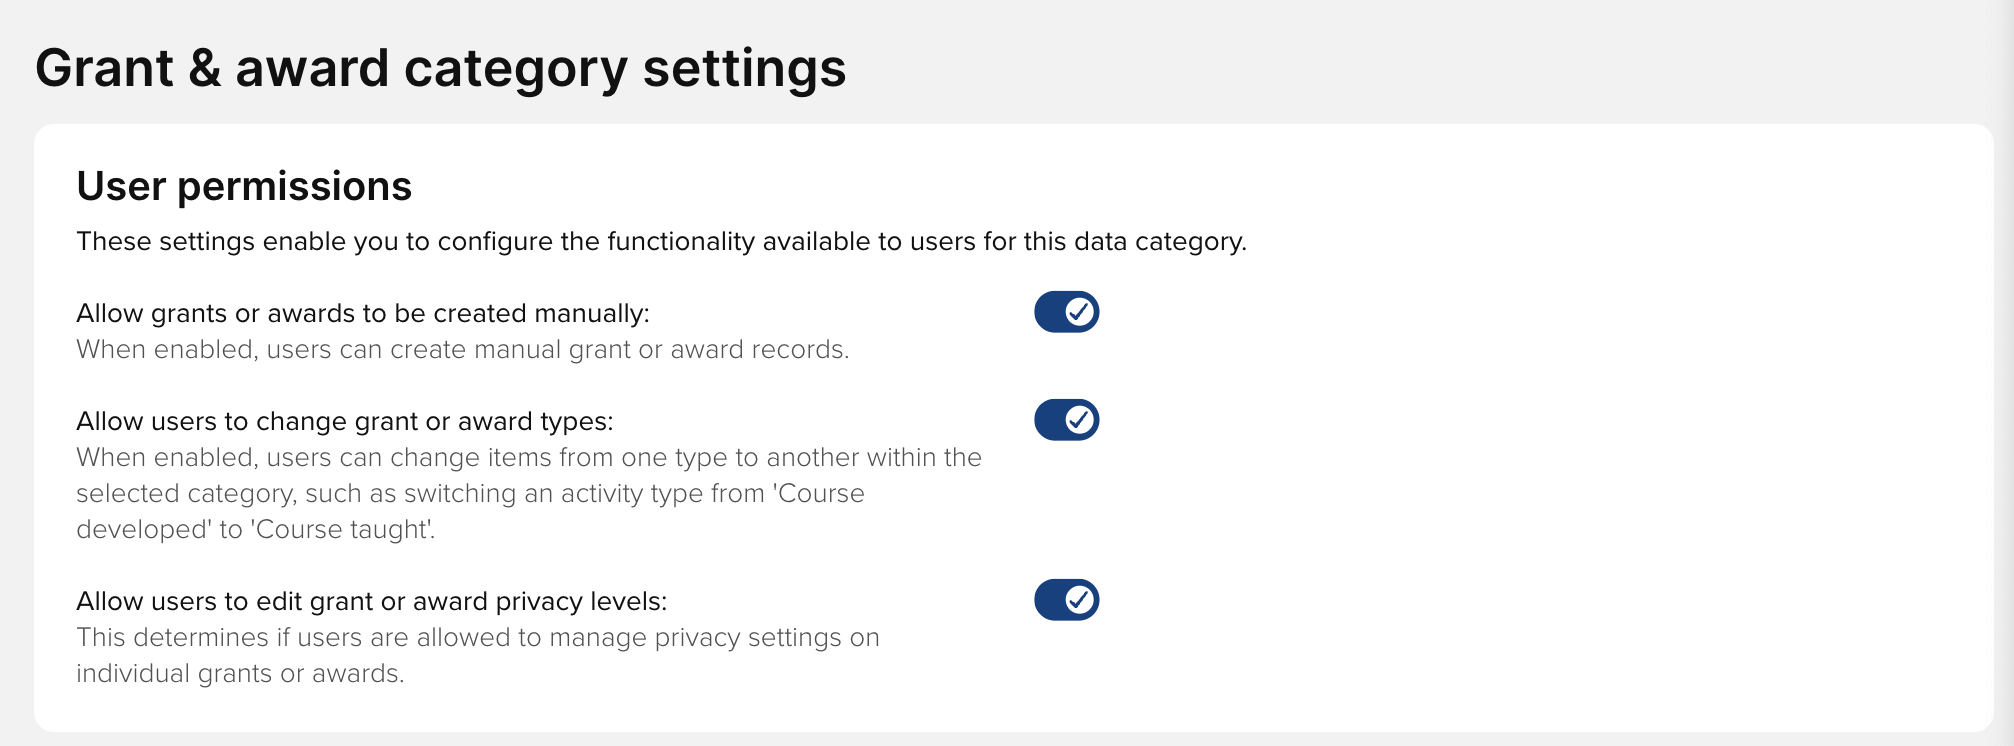
Task: Toggle the edit privacy levels switch
Action: 1066,600
